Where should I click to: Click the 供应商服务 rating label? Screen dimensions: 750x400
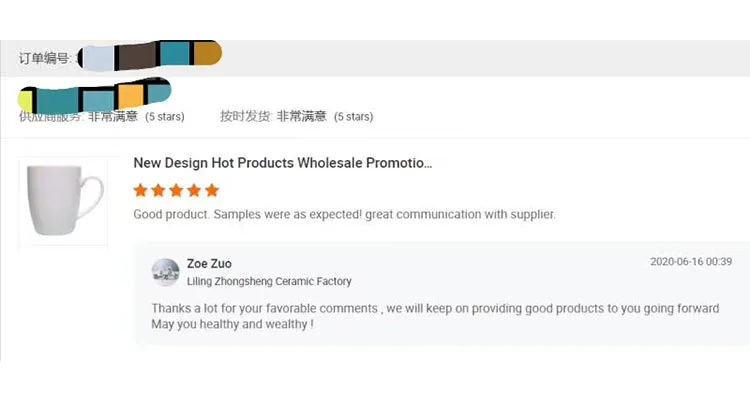(51, 117)
